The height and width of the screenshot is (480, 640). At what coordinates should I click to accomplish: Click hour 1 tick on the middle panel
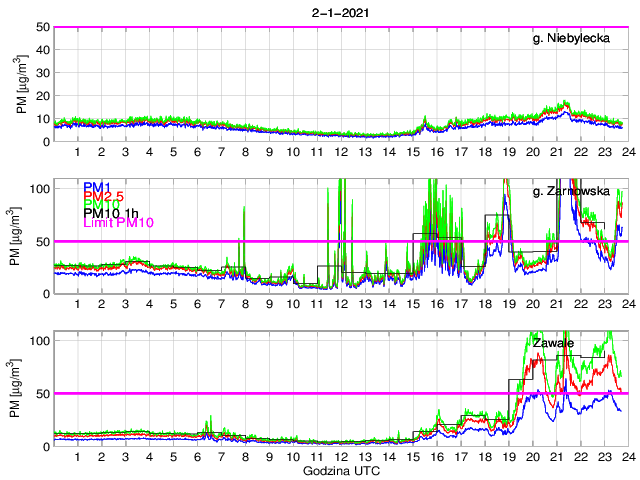(77, 304)
